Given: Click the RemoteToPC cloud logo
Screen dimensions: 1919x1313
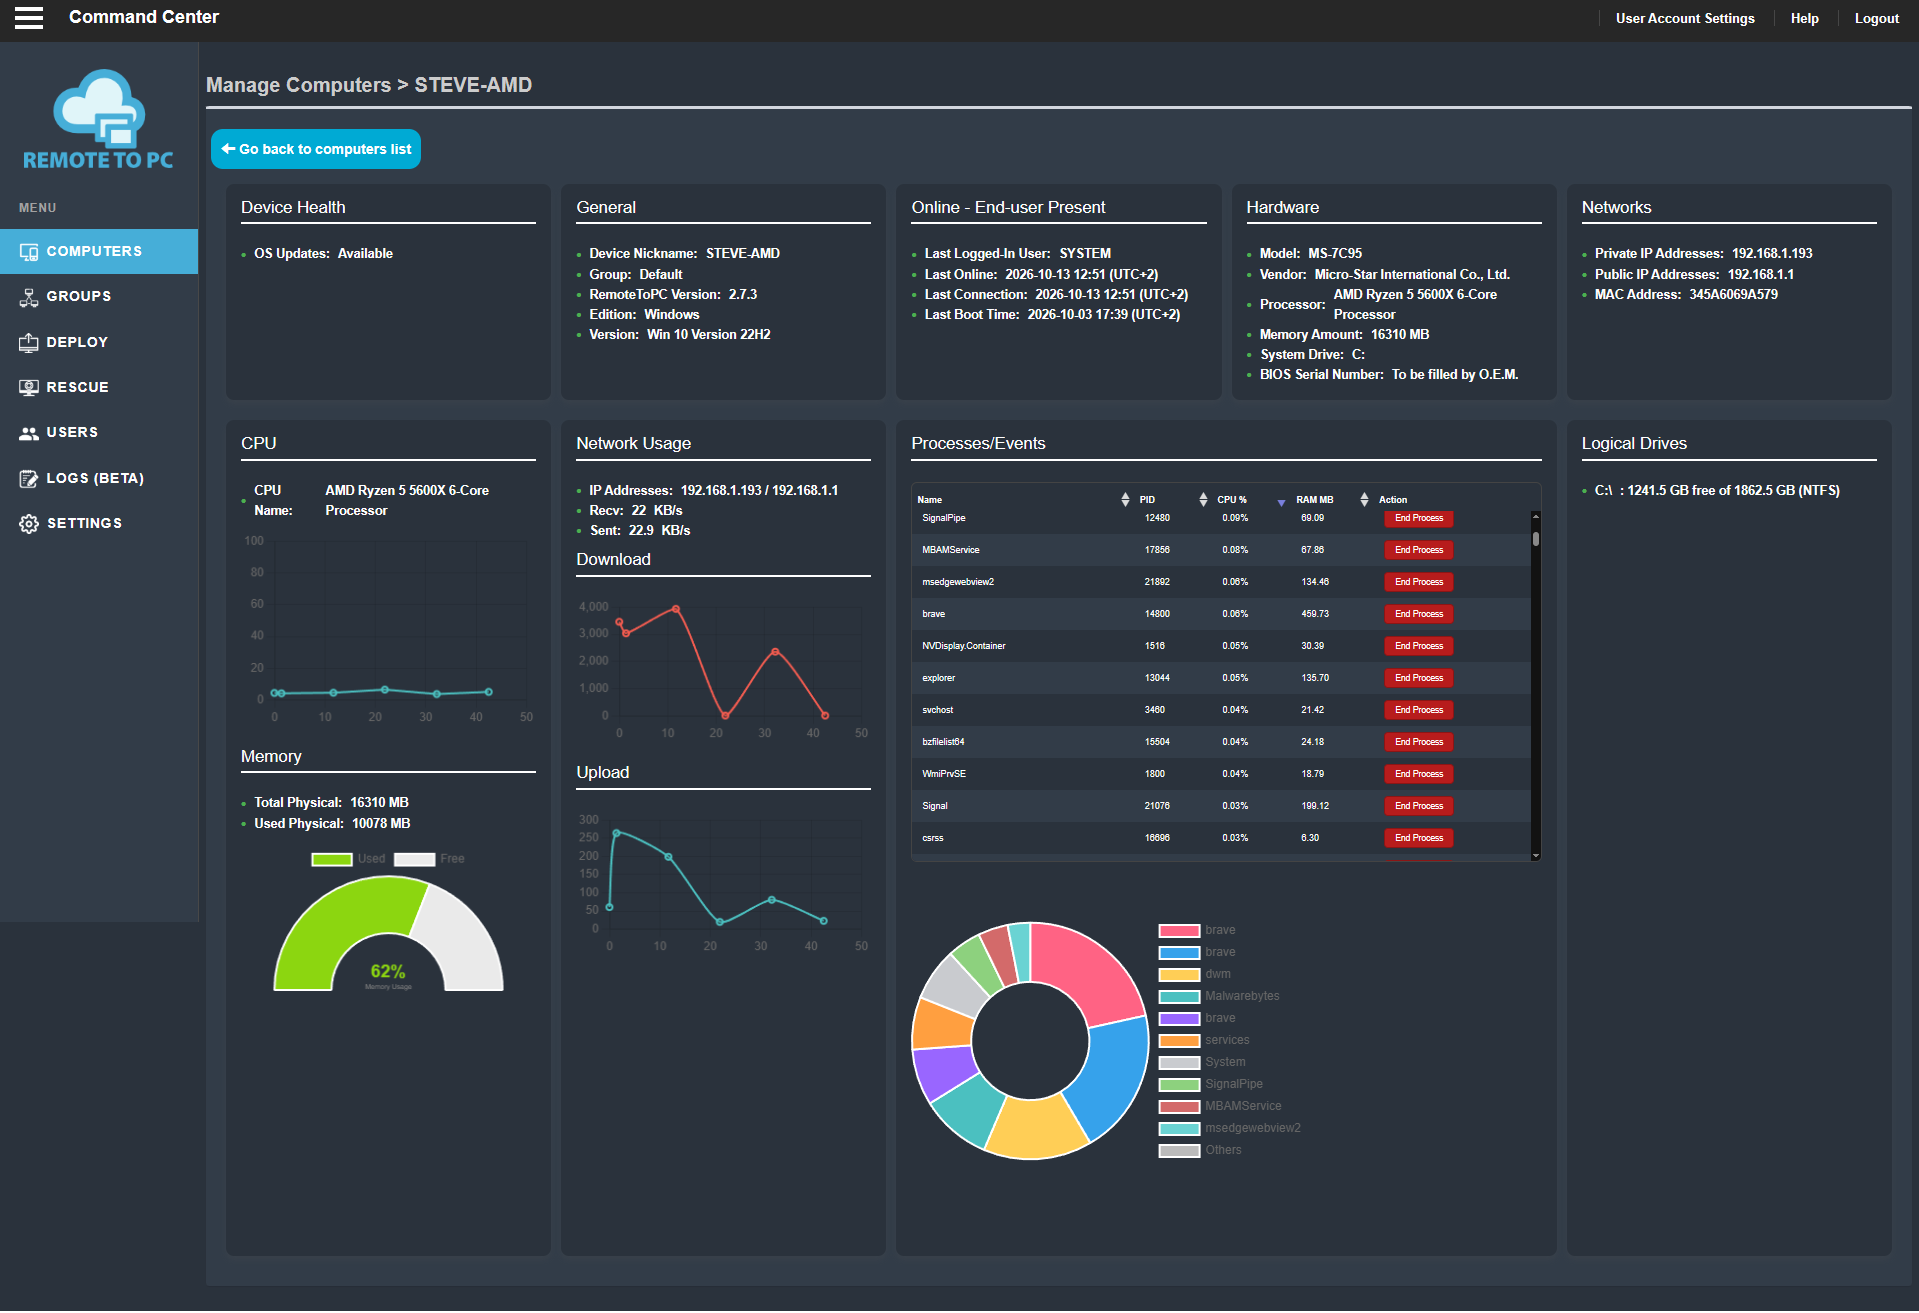Looking at the screenshot, I should [98, 119].
